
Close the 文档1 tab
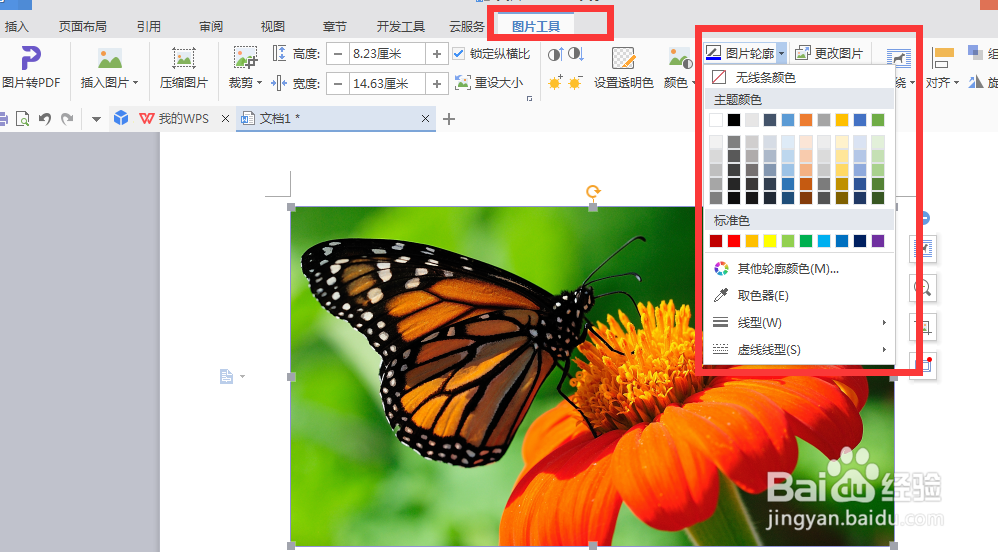tap(425, 118)
